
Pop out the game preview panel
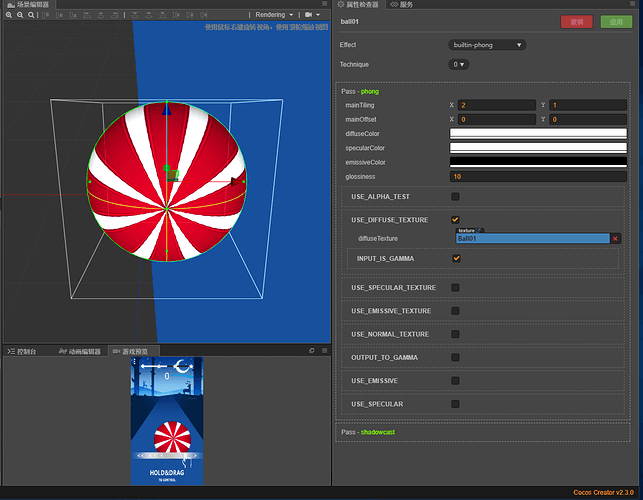pyautogui.click(x=311, y=351)
